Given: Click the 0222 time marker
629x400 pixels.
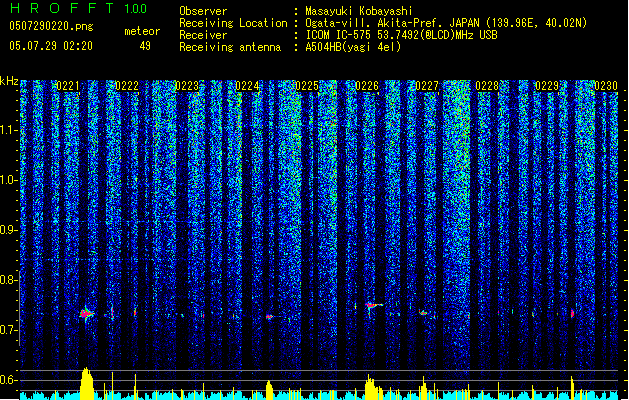Looking at the screenshot, I should point(127,86).
